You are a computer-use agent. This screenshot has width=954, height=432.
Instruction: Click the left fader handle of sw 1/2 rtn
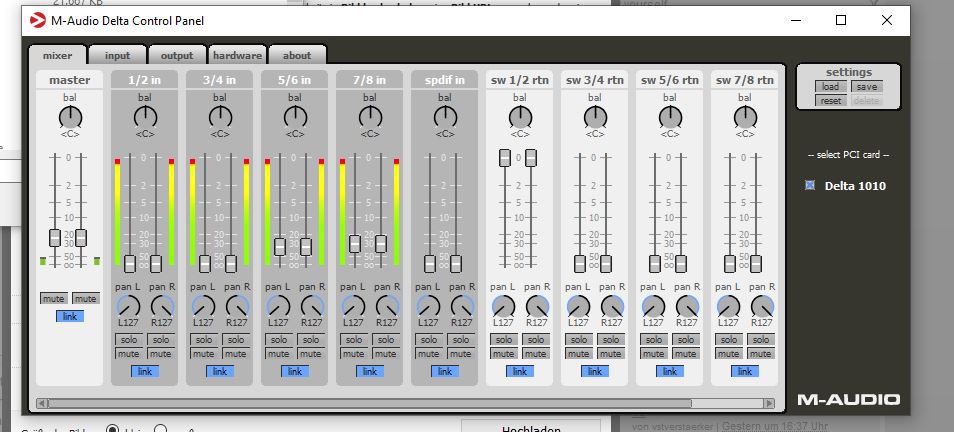[x=504, y=158]
